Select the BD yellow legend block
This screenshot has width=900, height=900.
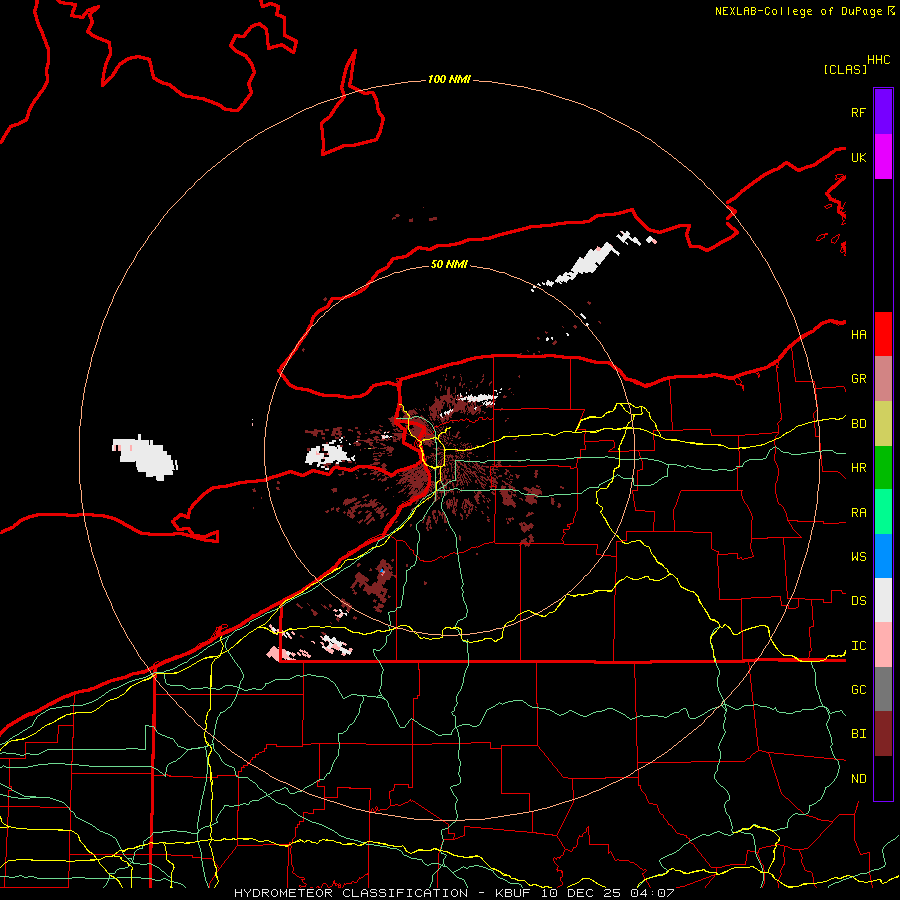[x=883, y=424]
